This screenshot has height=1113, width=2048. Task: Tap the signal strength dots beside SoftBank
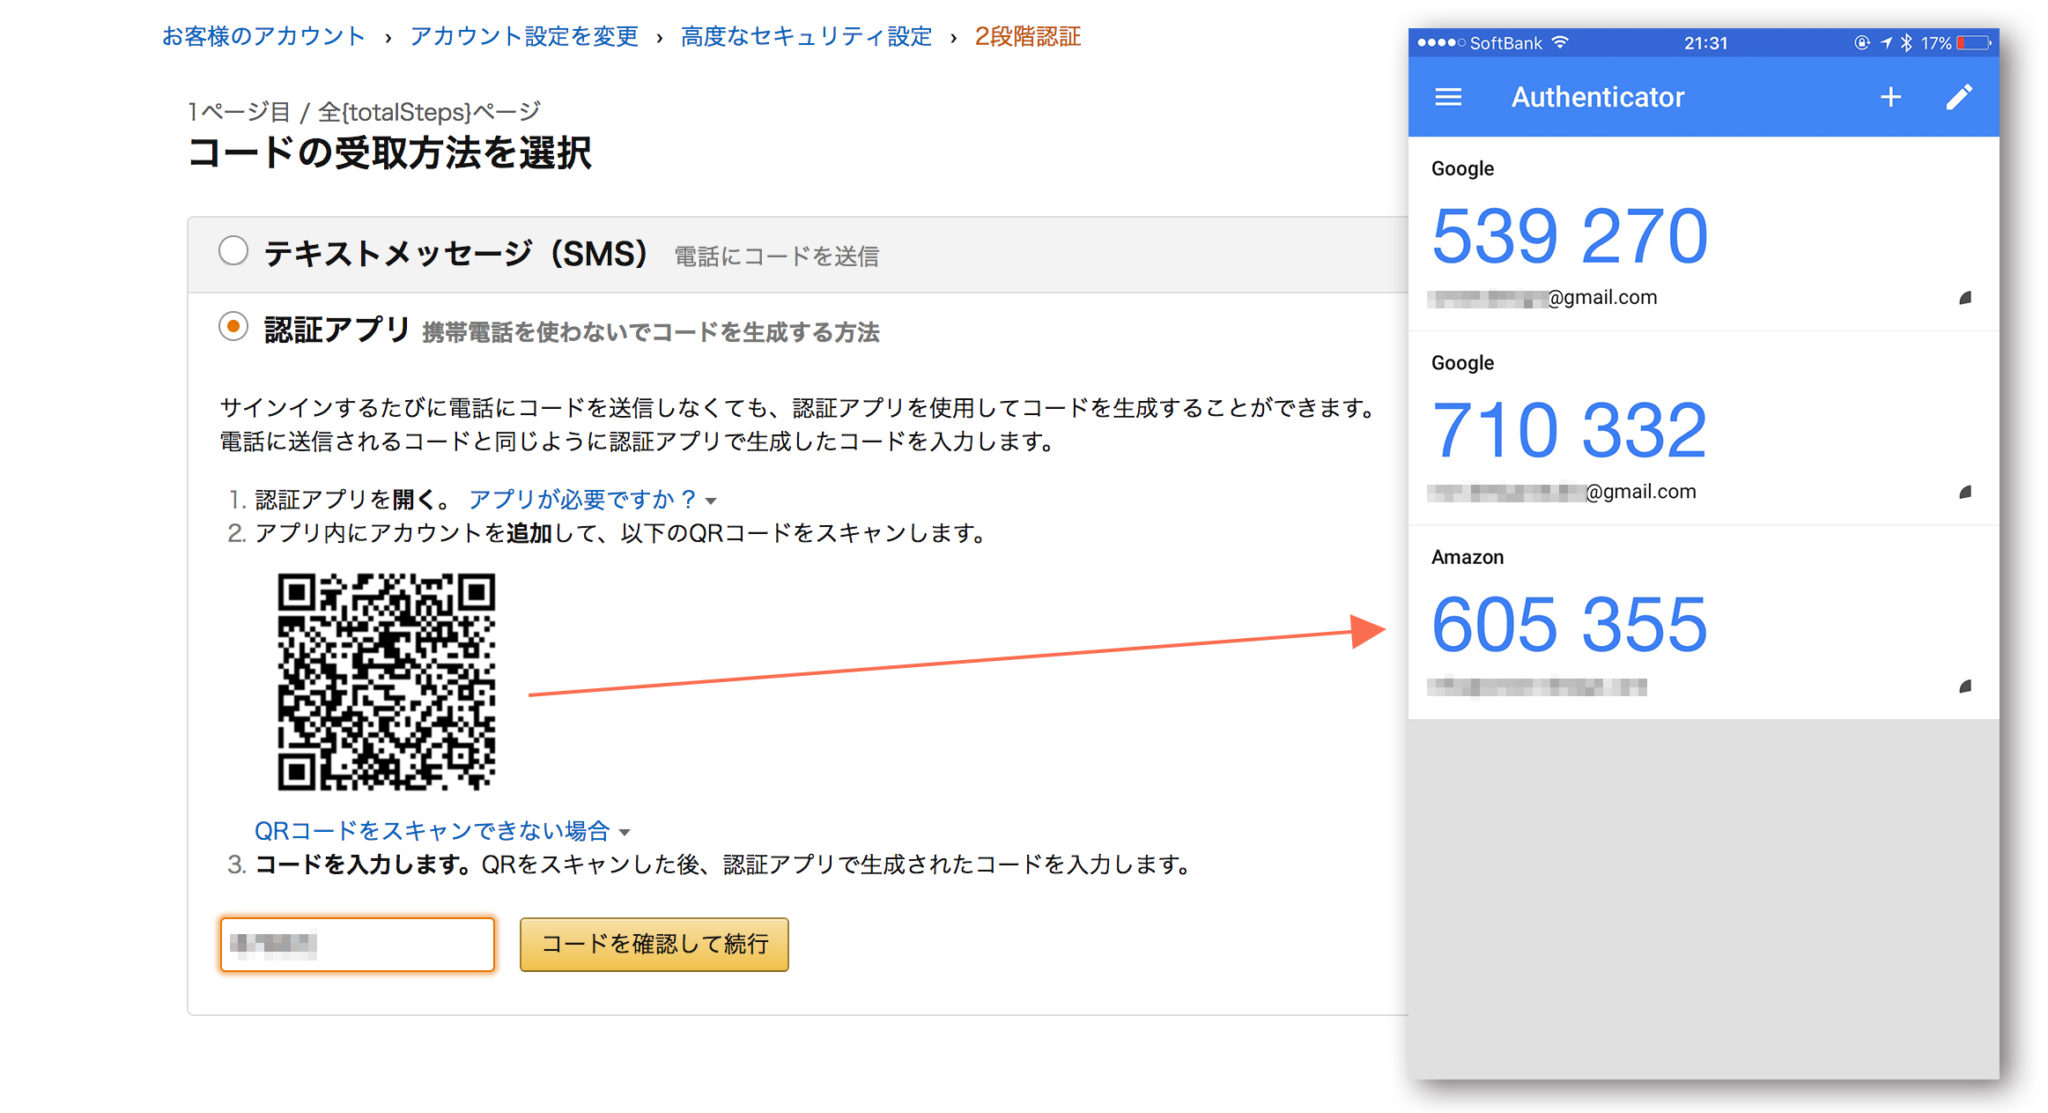1441,43
